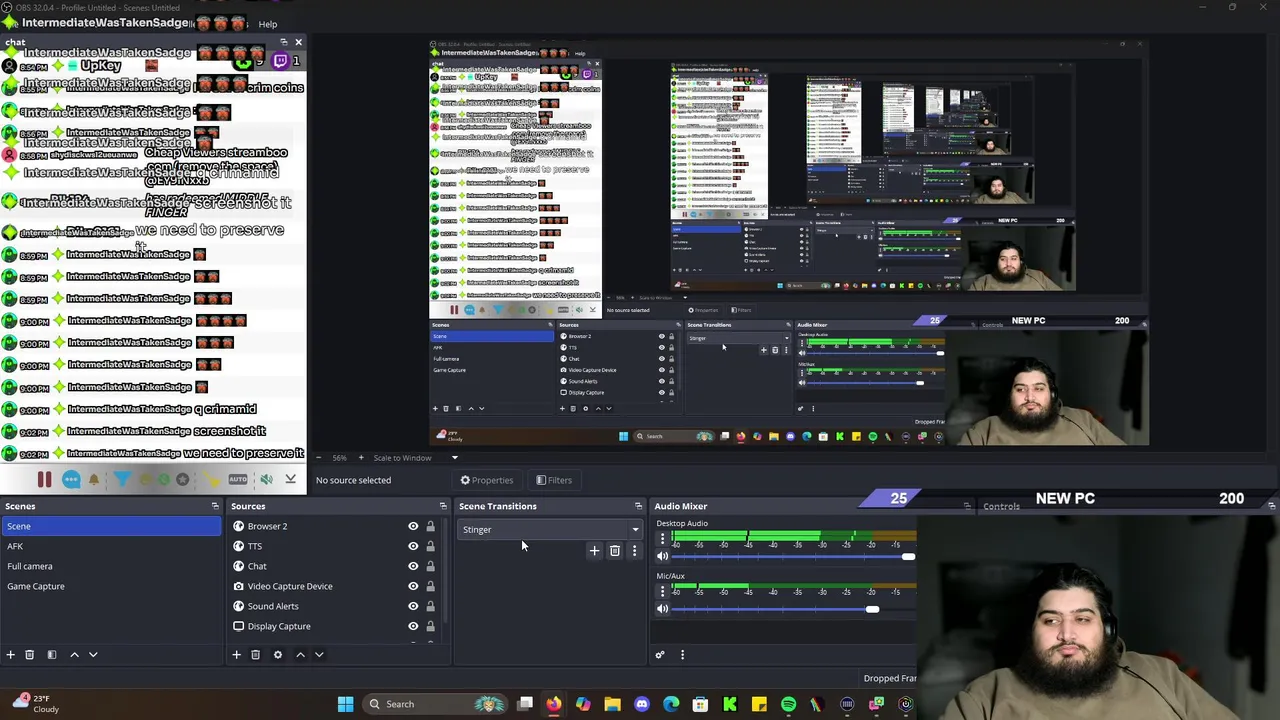Open the Audio Mixer three-dot menu
Viewport: 1280px width, 720px height.
point(682,655)
